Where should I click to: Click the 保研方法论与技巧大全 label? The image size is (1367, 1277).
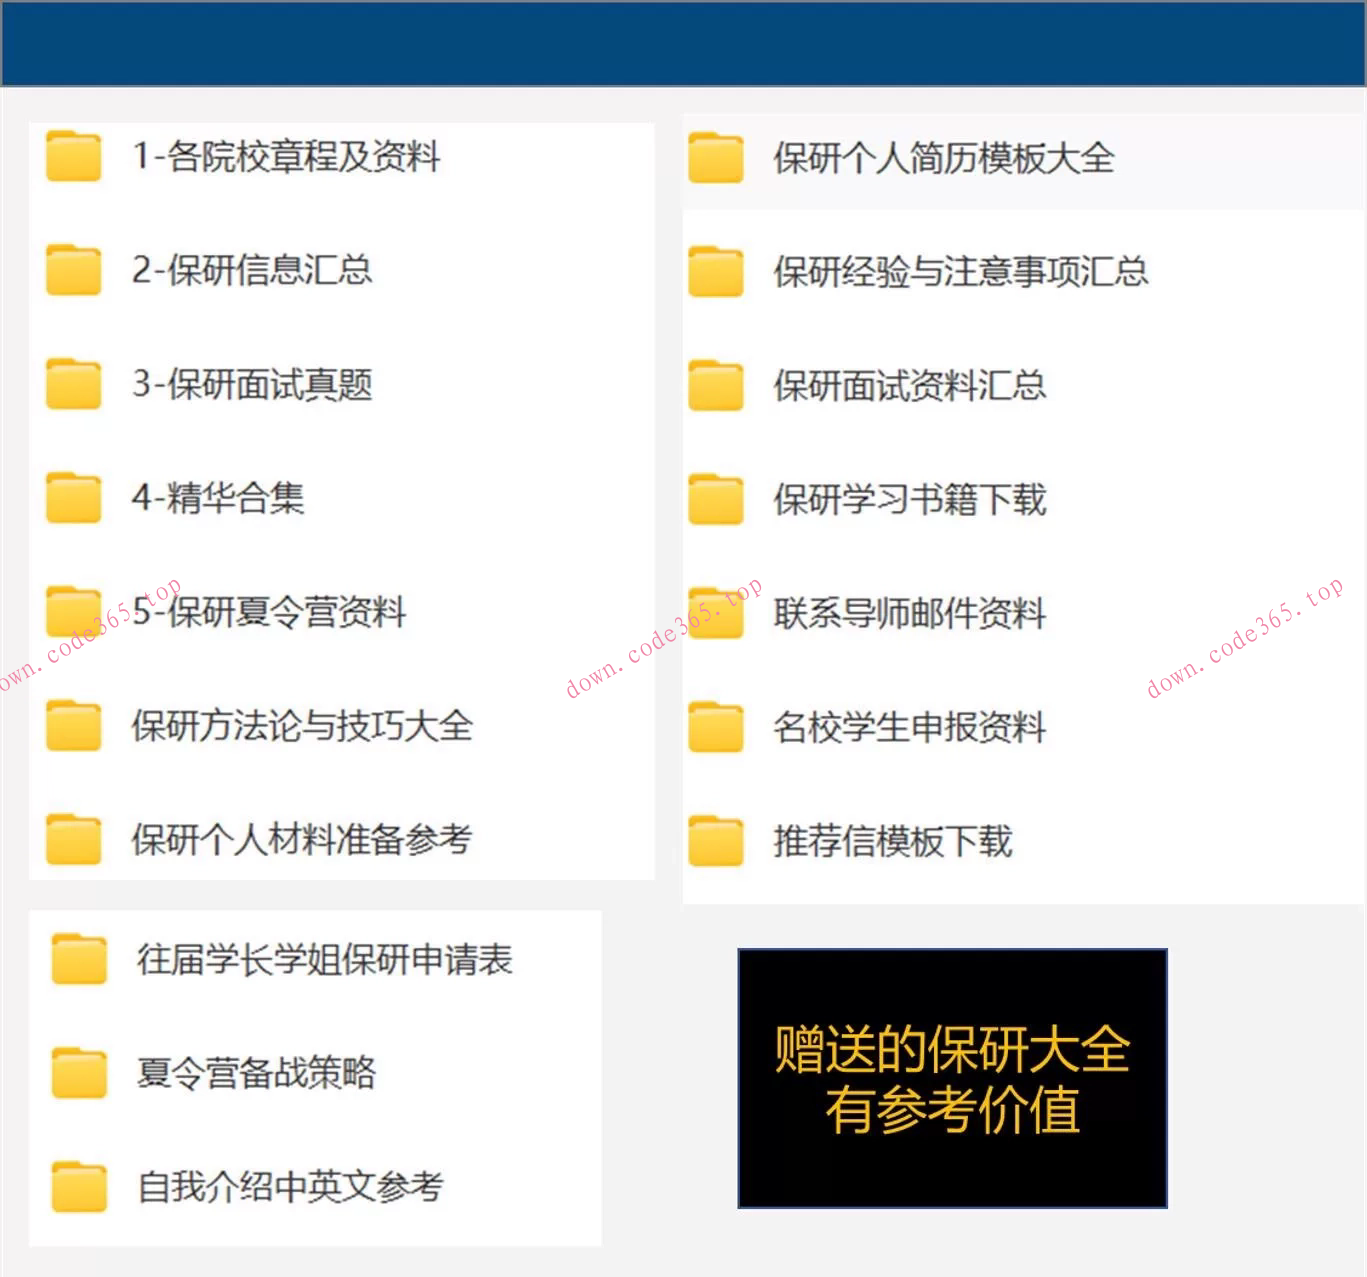click(302, 728)
